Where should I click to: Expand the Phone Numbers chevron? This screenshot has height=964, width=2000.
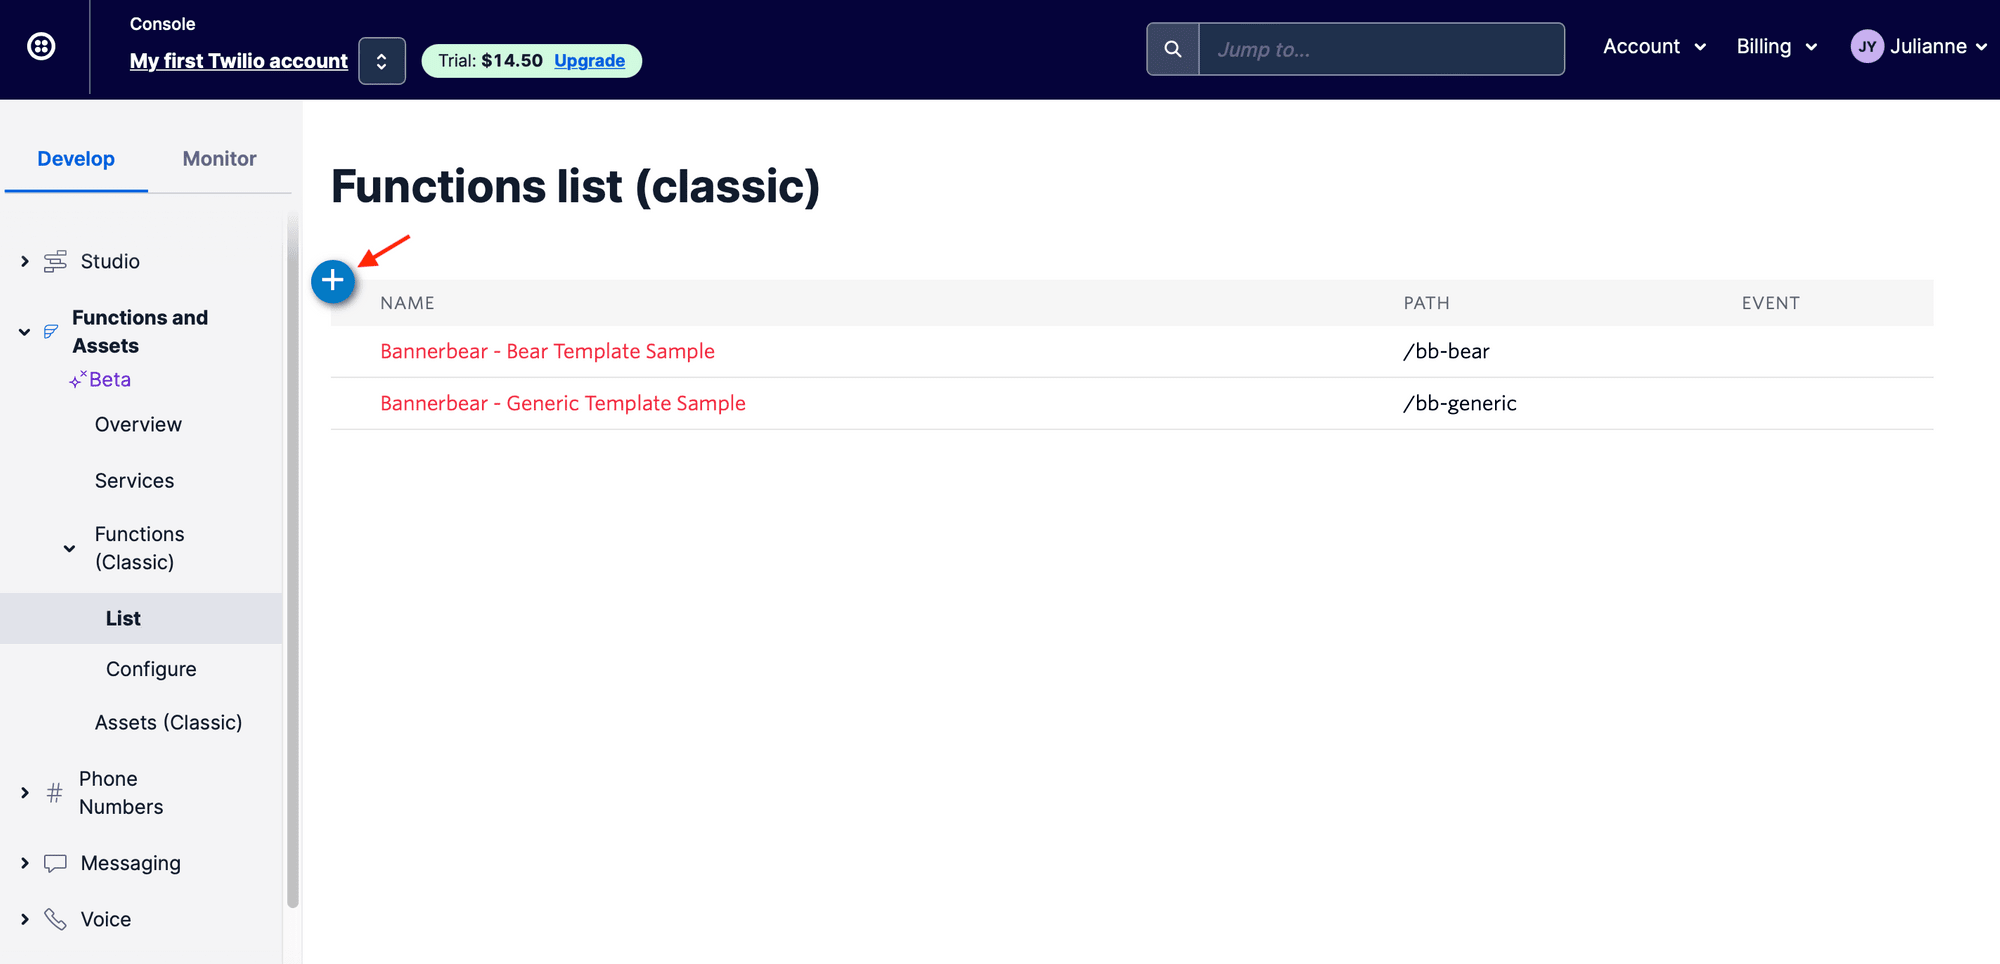[x=25, y=793]
